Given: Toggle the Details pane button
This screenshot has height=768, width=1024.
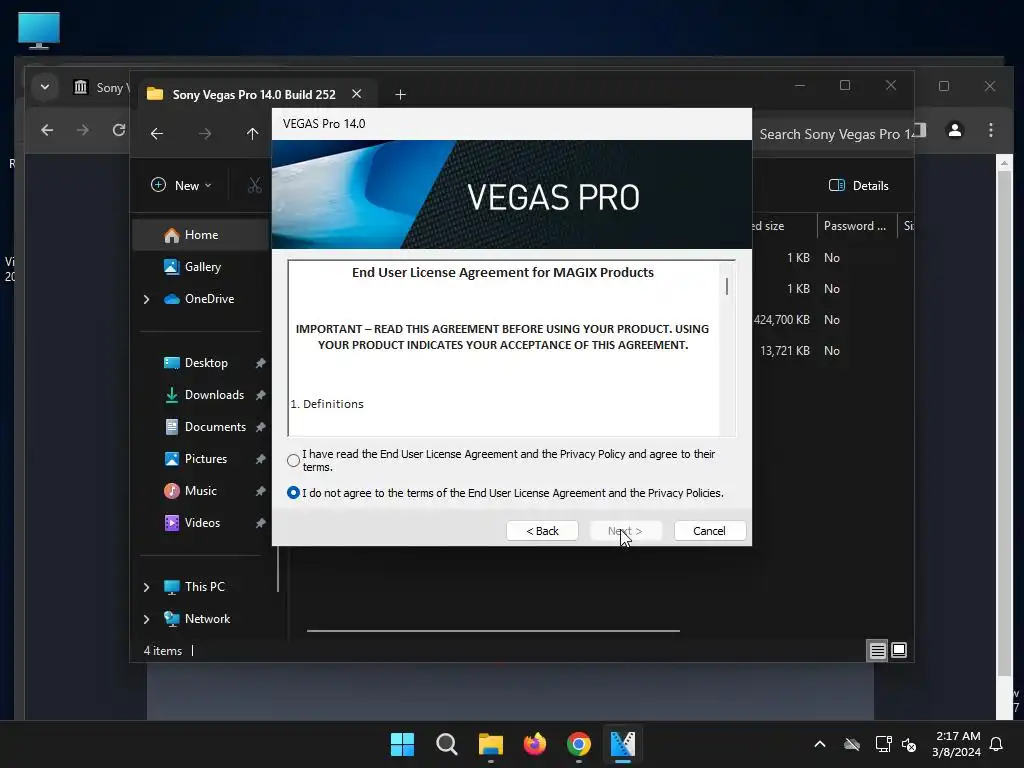Looking at the screenshot, I should (x=858, y=185).
